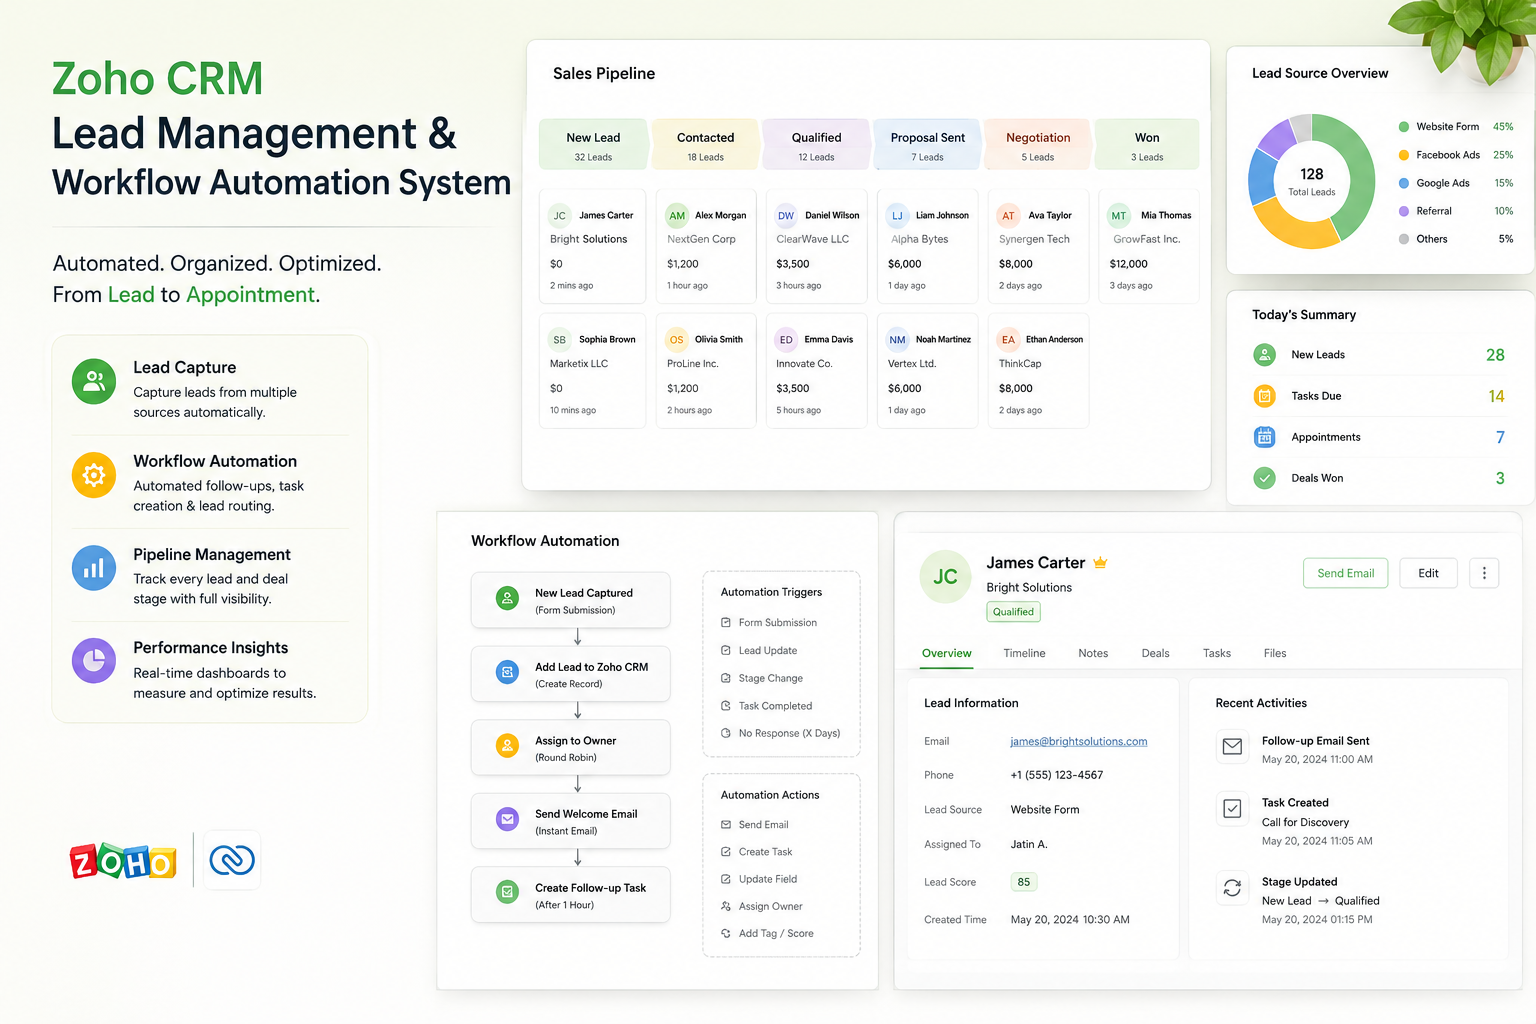This screenshot has width=1536, height=1024.
Task: Click the Create Follow-up Task step icon
Action: point(508,892)
